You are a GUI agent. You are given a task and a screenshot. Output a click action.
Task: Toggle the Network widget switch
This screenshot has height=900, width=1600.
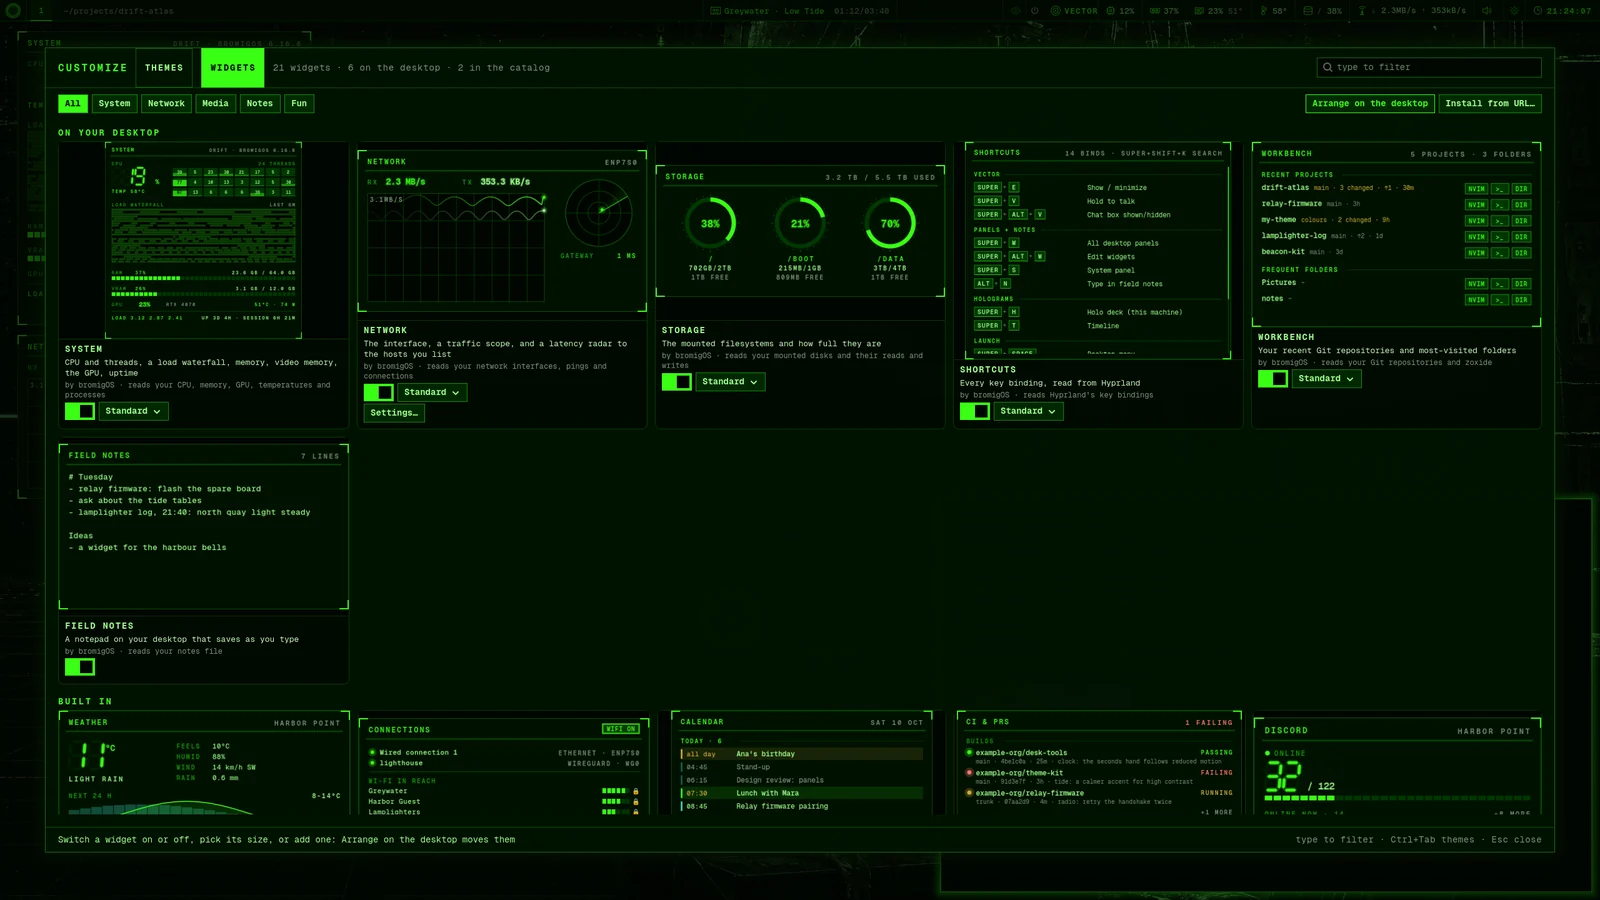click(x=379, y=392)
